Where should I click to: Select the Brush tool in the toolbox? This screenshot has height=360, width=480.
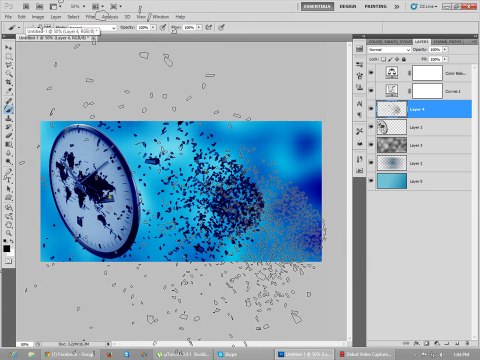point(8,109)
